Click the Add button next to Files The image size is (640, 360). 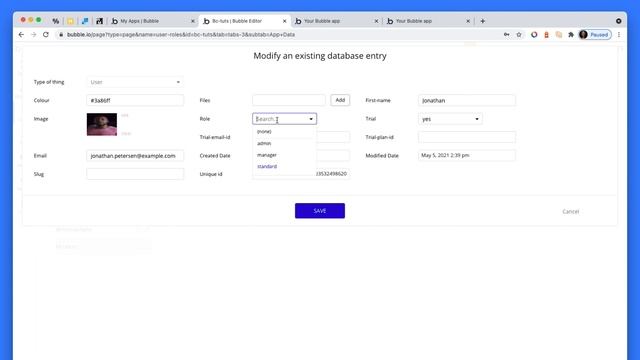tap(340, 100)
